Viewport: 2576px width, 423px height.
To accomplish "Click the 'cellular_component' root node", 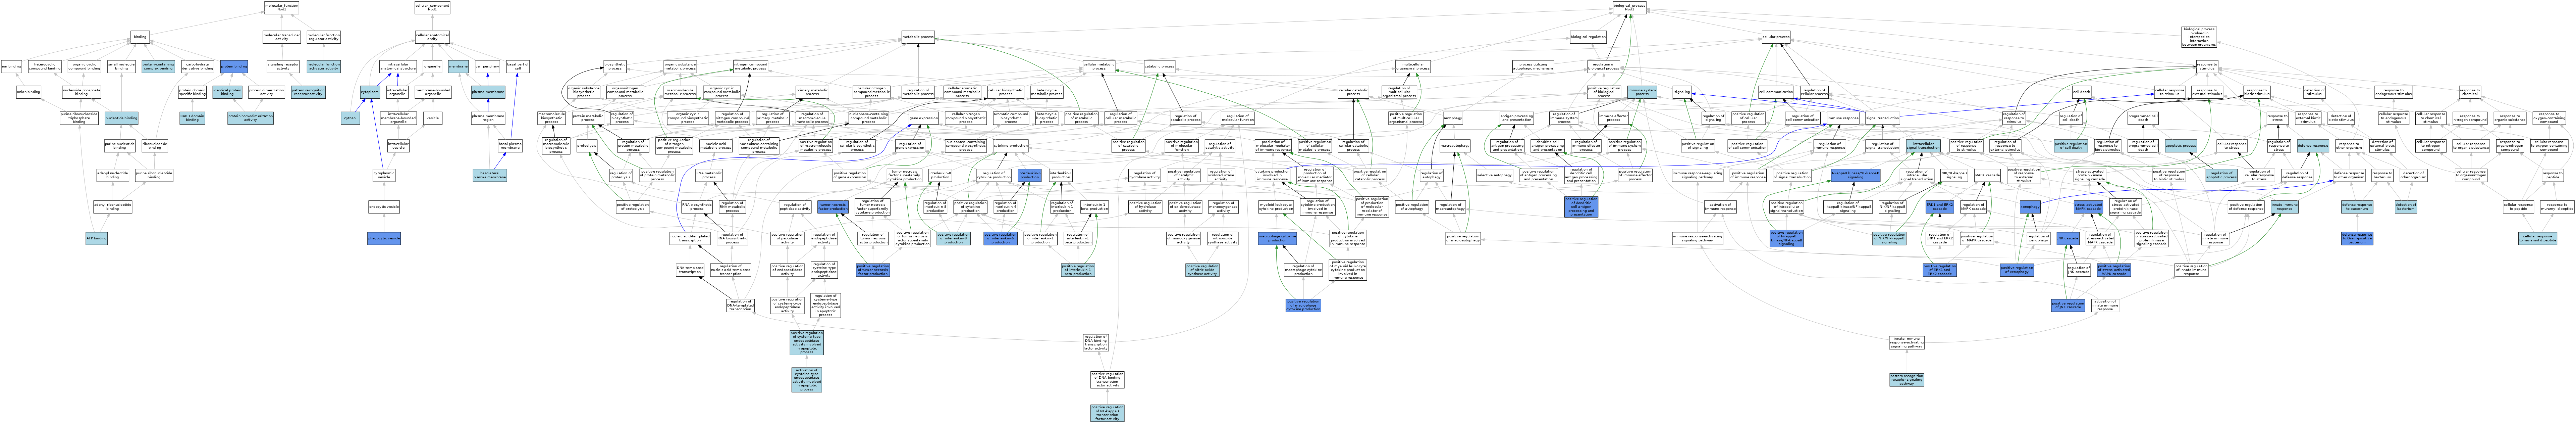I will pyautogui.click(x=432, y=8).
